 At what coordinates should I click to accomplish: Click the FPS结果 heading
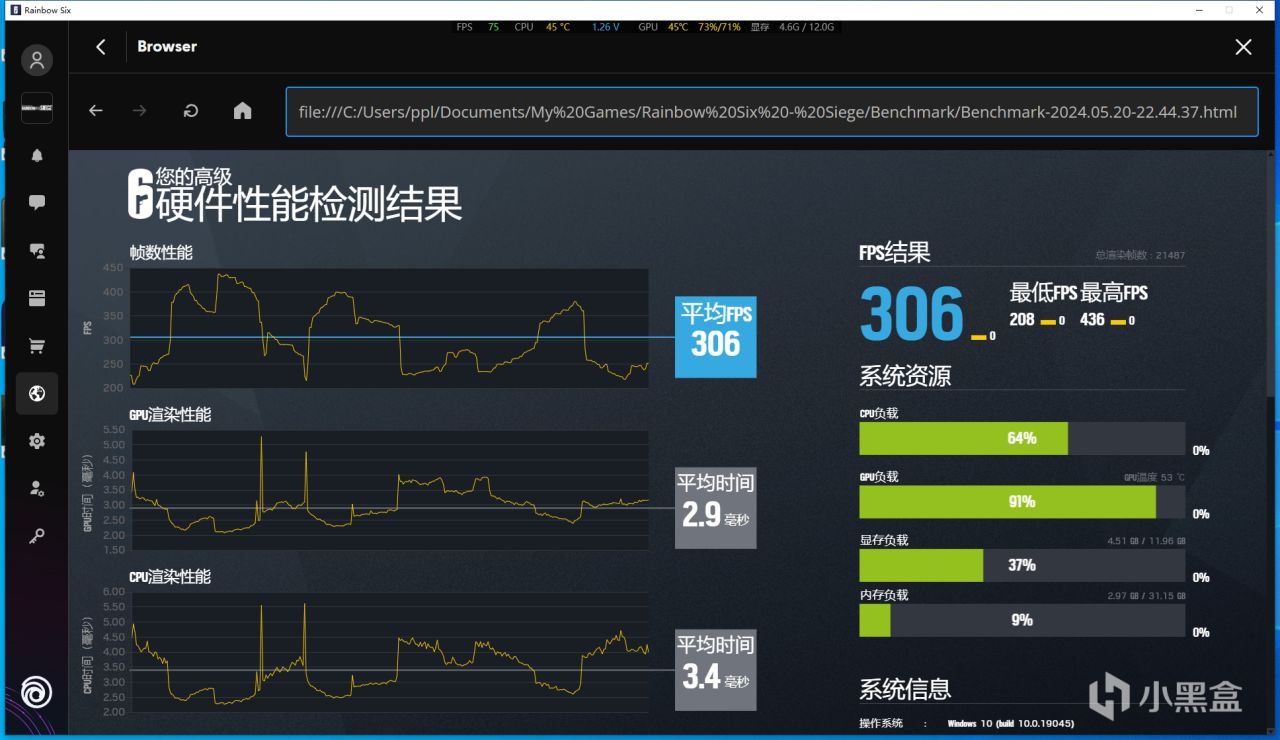(x=895, y=252)
